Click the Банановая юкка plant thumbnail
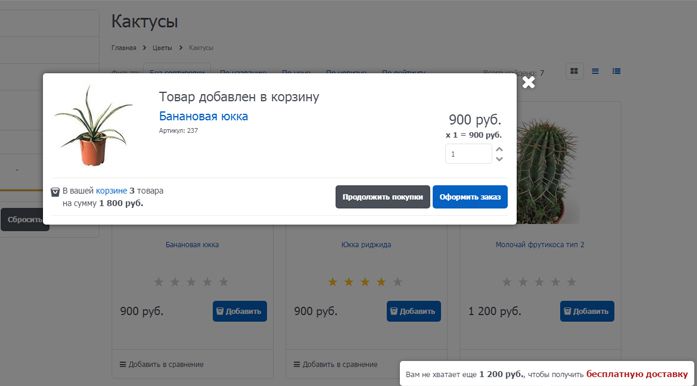The image size is (697, 386). 93,126
